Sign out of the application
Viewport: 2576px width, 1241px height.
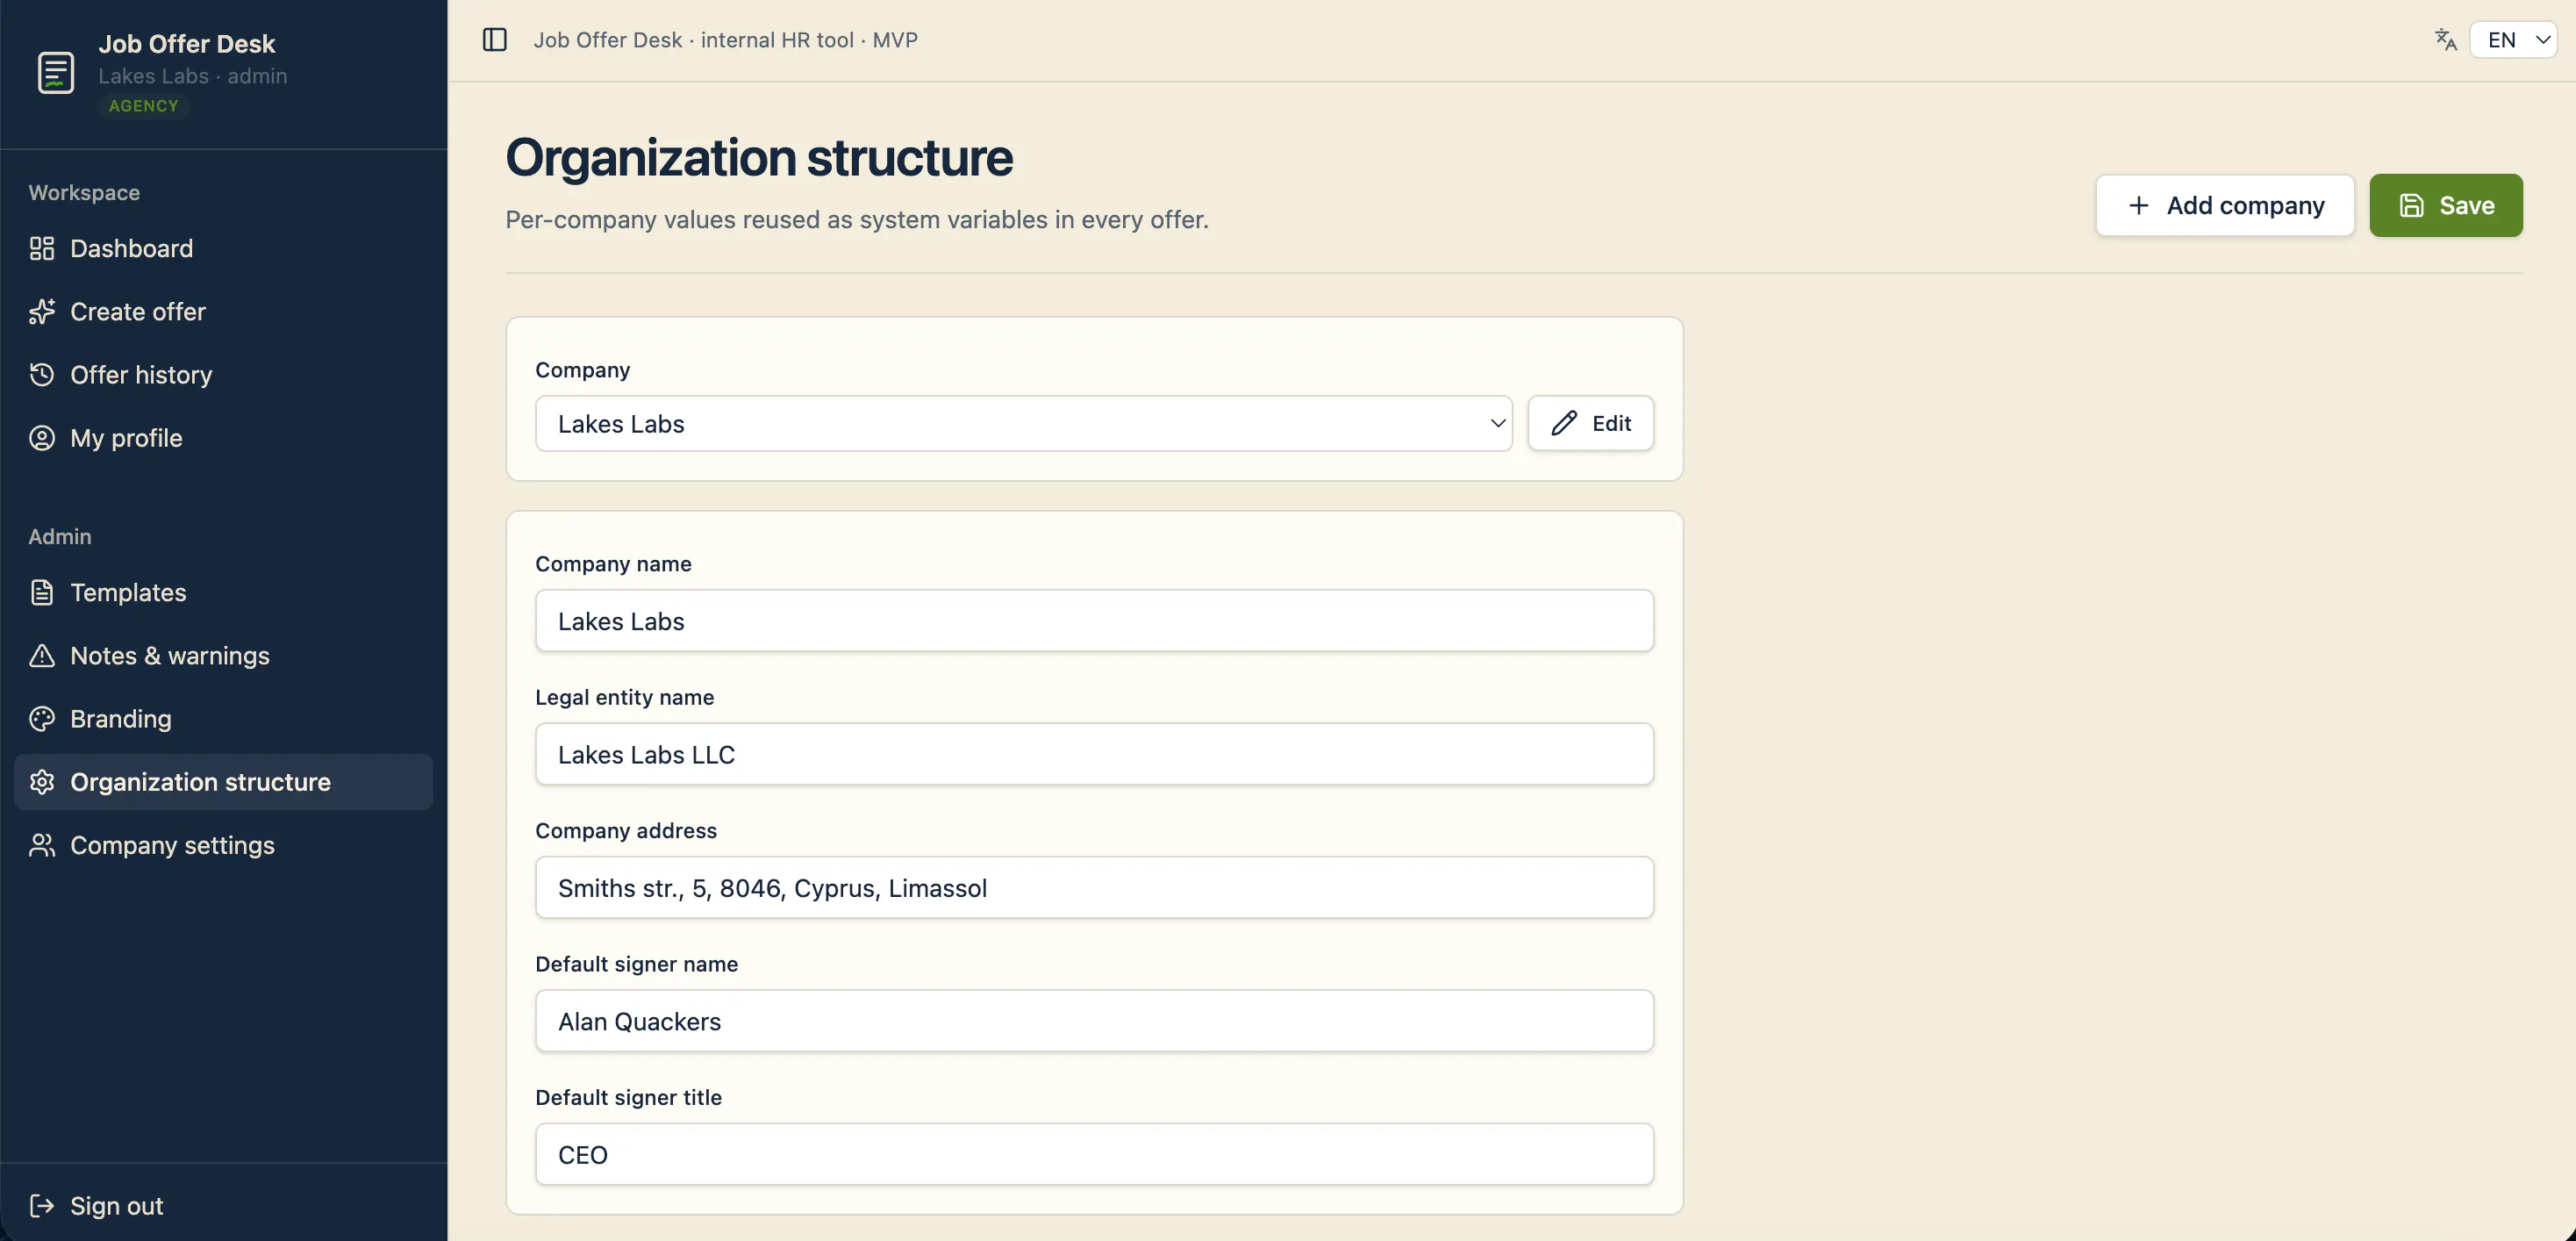click(223, 1205)
